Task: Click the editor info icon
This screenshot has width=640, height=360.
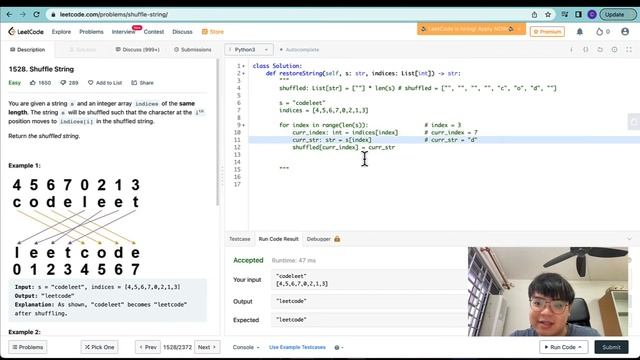Action: pos(571,49)
